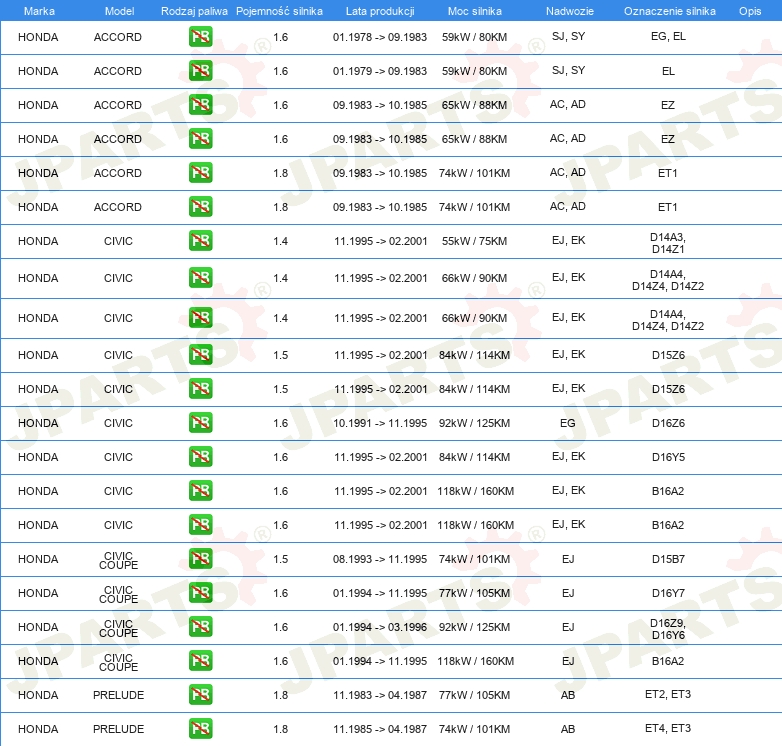The width and height of the screenshot is (782, 746).
Task: Select 'SJ, SY' in the Accord EG, EL row
Action: point(569,36)
